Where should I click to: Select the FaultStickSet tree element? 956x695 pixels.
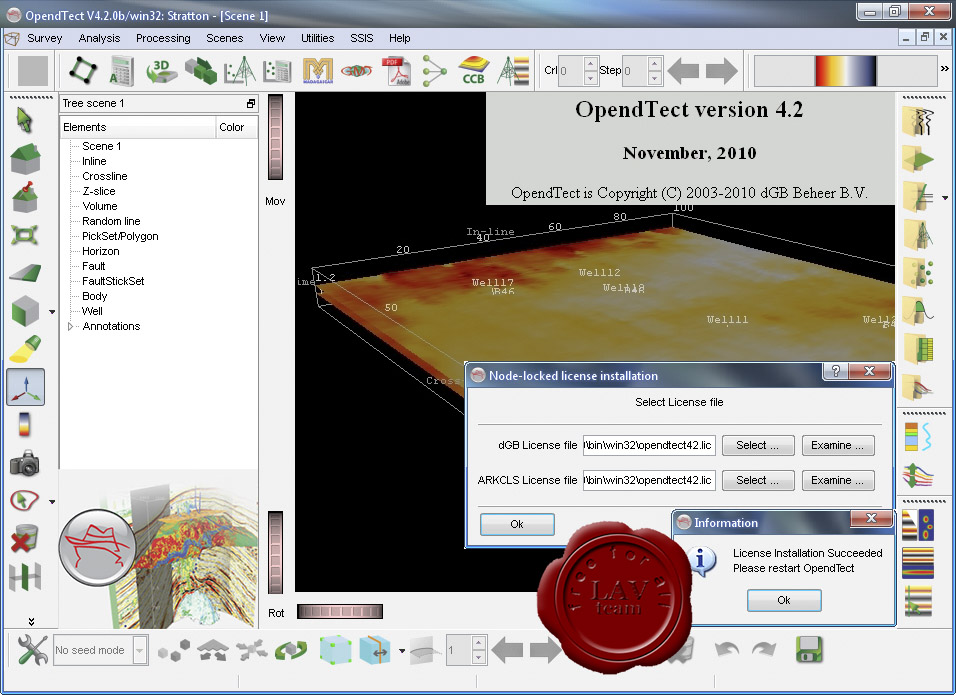tap(113, 281)
